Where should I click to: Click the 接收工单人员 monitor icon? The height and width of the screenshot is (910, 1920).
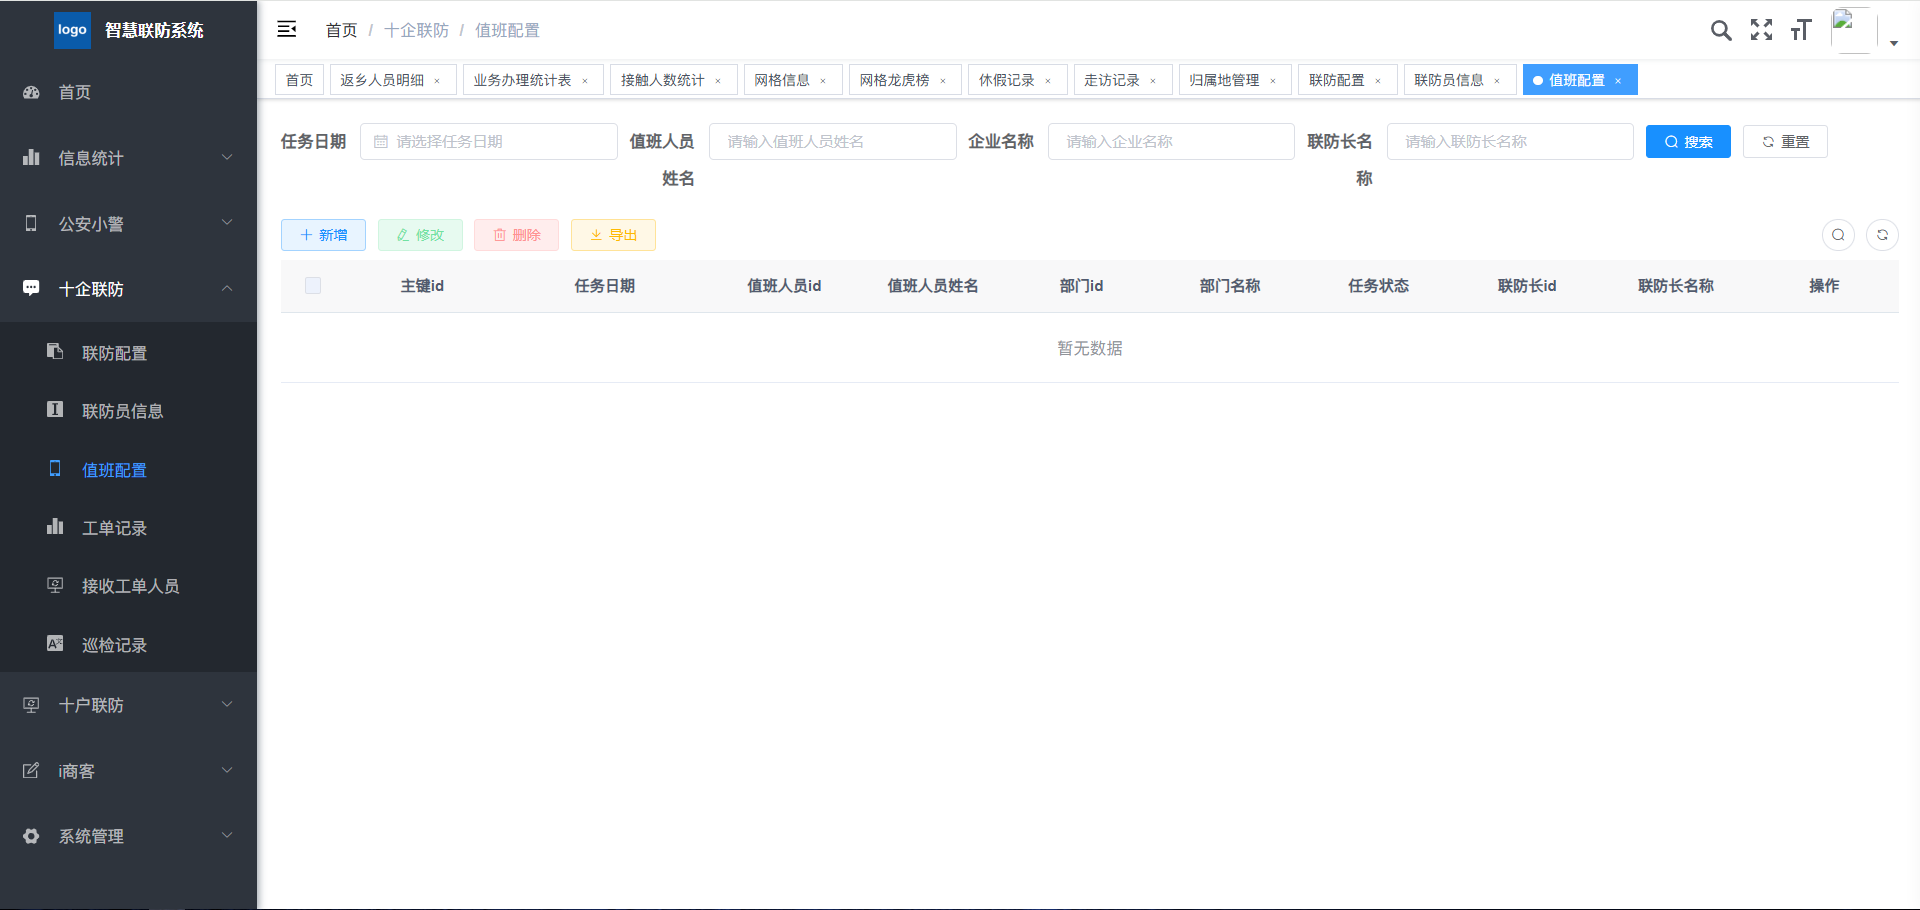[x=55, y=585]
